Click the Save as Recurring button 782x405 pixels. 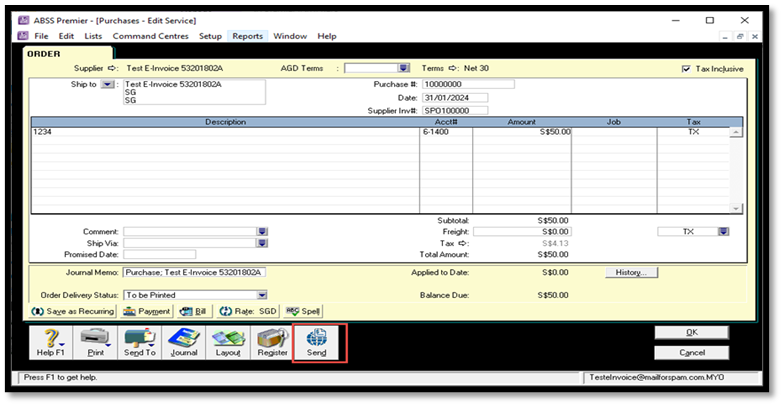pos(75,311)
